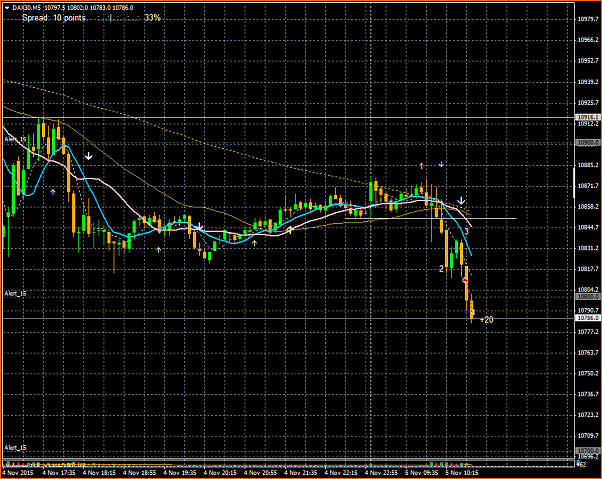The width and height of the screenshot is (602, 479).
Task: Click the '4 Nov 21:35' time axis label
Action: click(301, 472)
